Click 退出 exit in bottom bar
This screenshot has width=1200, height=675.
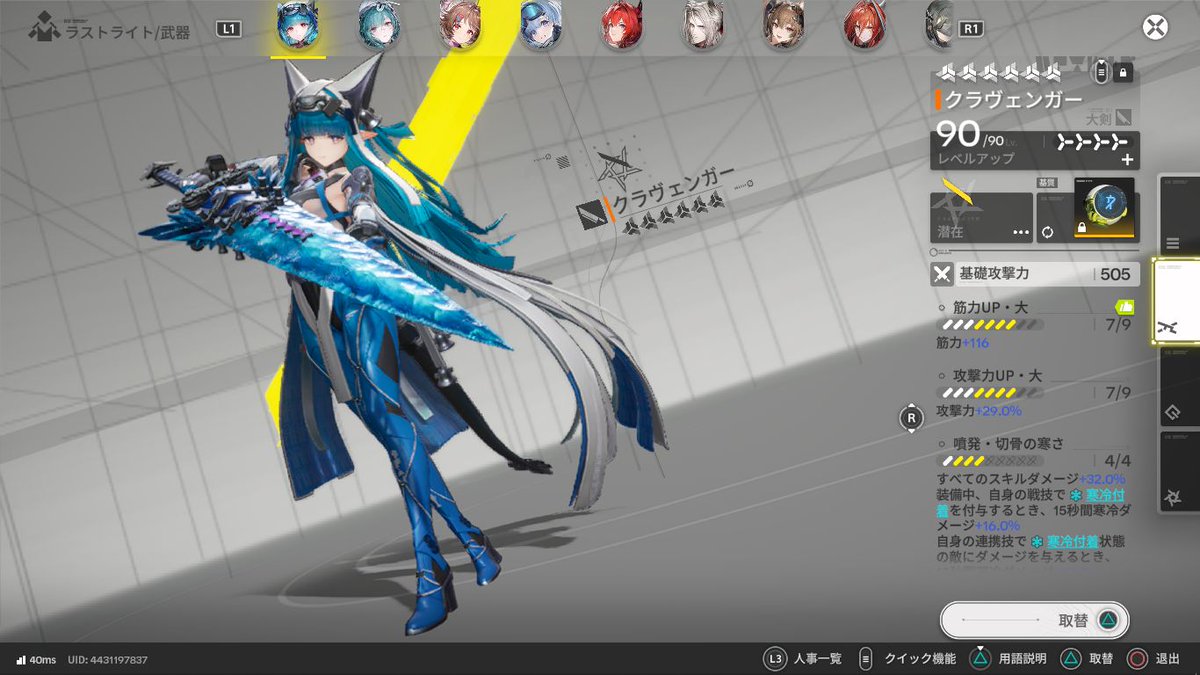[x=1154, y=659]
